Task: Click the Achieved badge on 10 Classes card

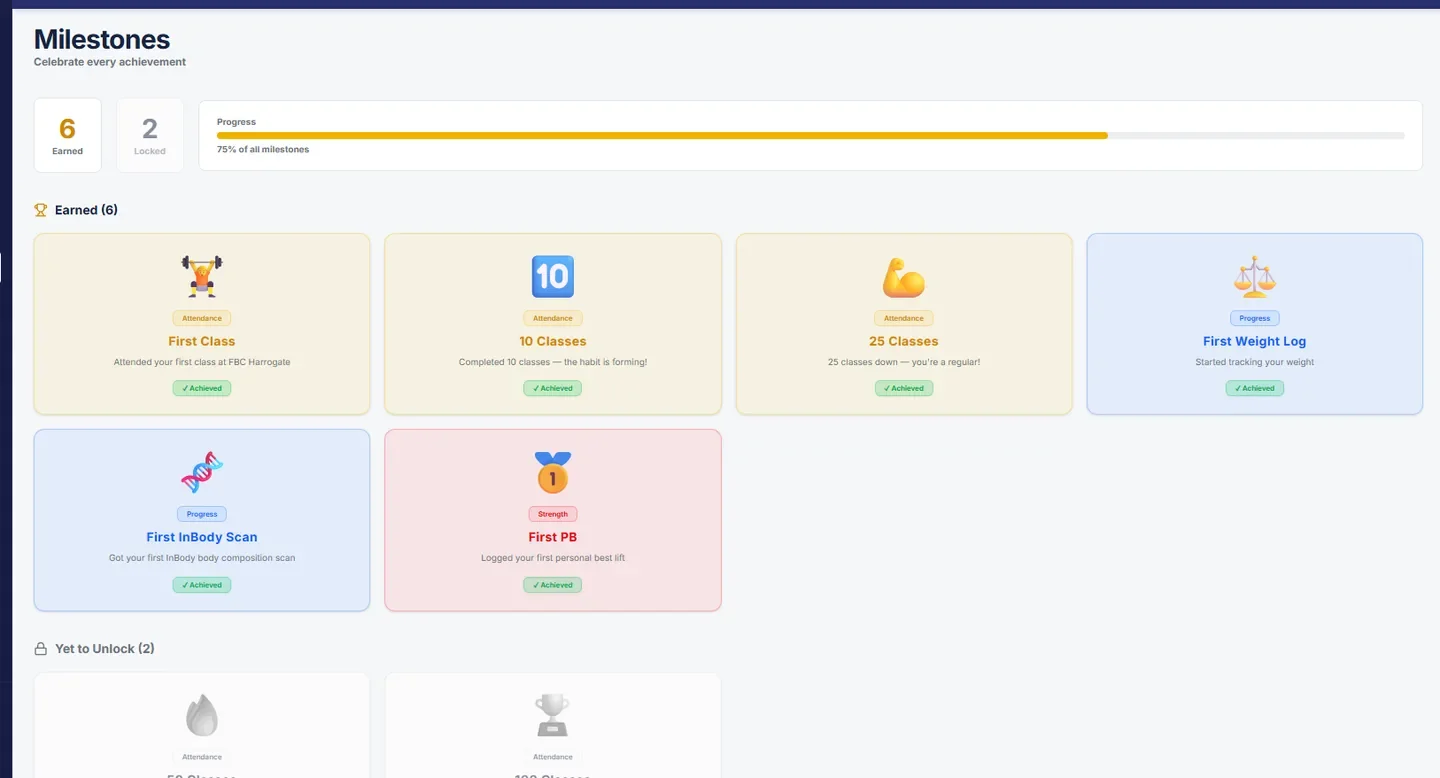Action: pos(553,388)
